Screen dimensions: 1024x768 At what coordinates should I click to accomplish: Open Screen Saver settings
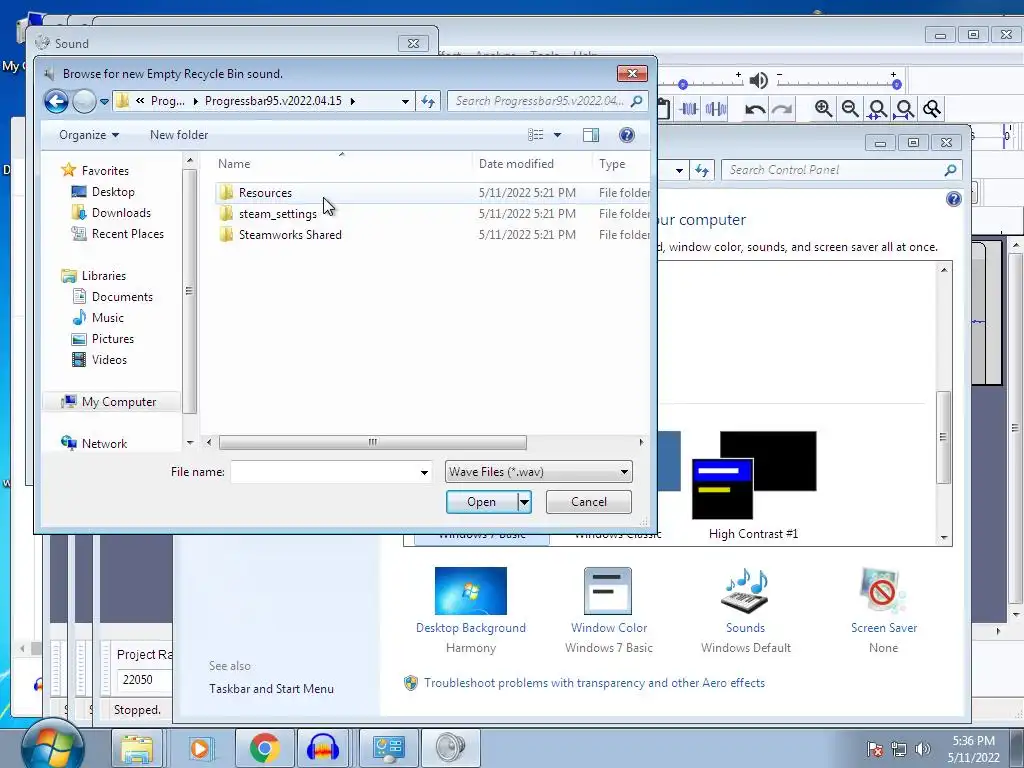point(883,609)
